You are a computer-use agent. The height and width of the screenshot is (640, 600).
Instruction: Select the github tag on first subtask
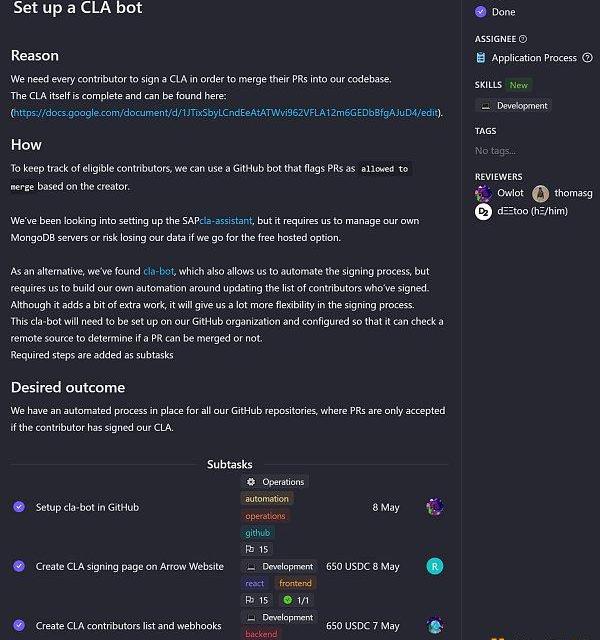(257, 533)
